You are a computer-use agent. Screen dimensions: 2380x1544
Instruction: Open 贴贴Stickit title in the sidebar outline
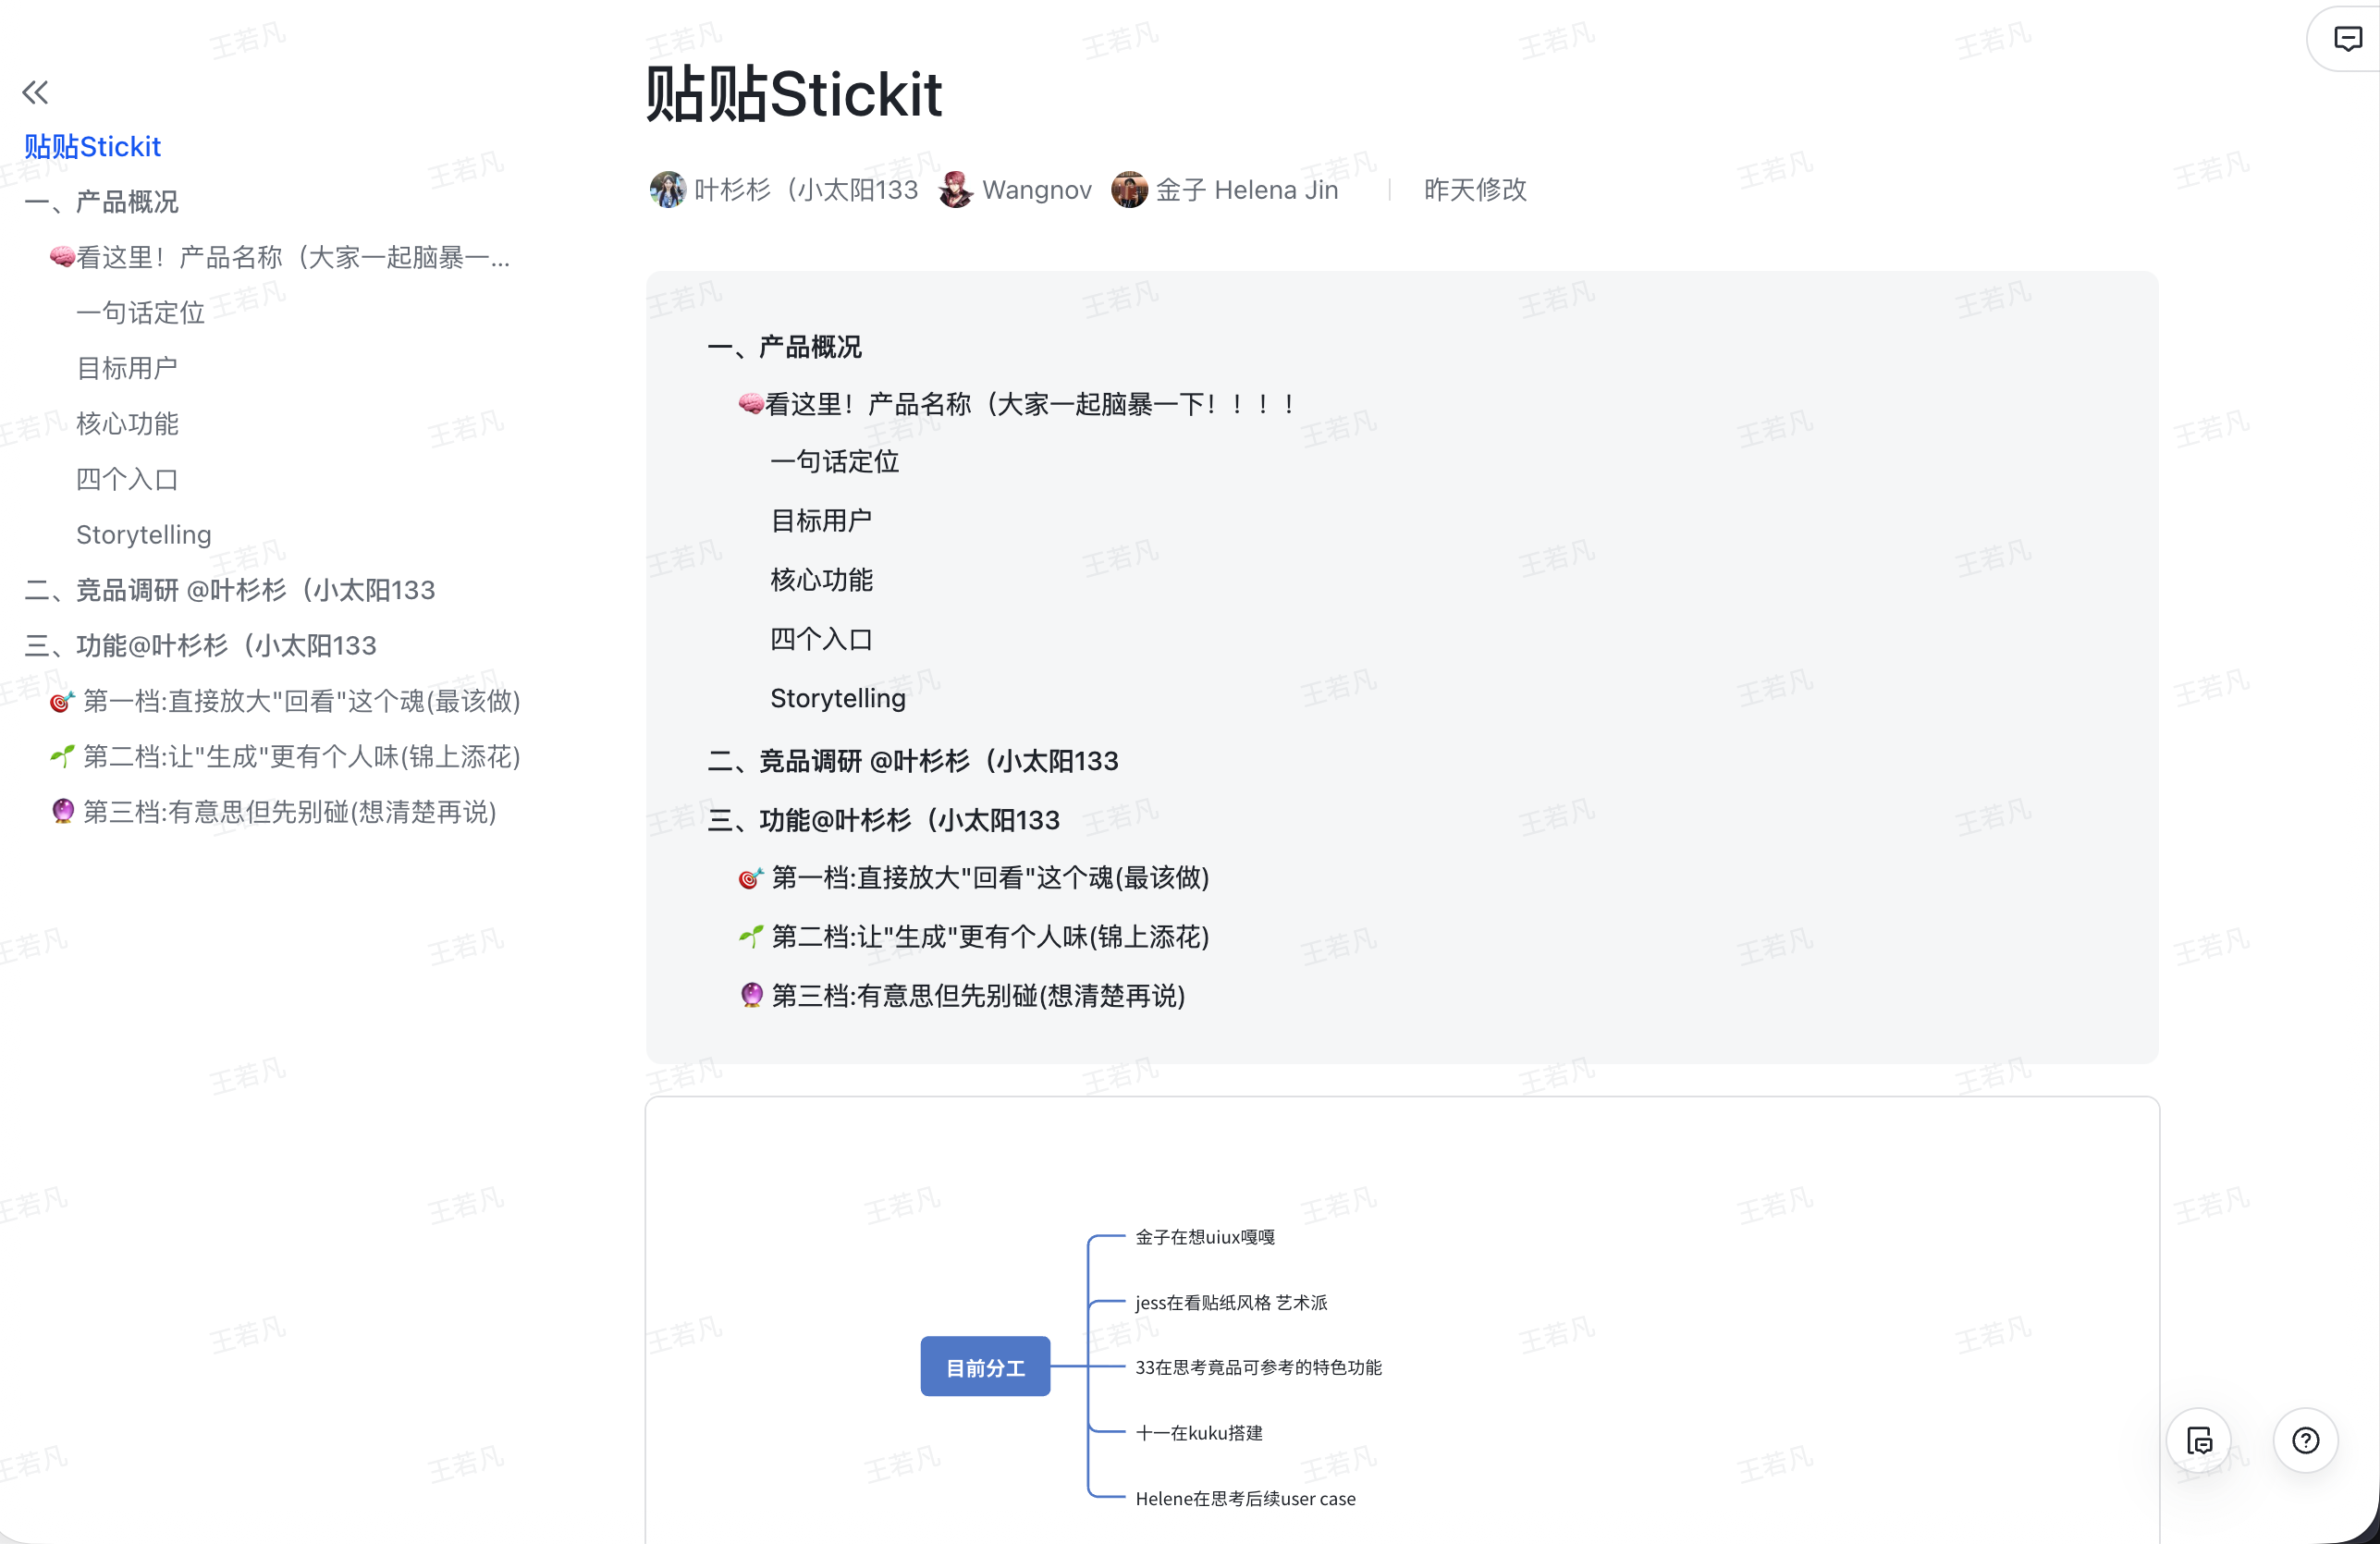point(93,147)
